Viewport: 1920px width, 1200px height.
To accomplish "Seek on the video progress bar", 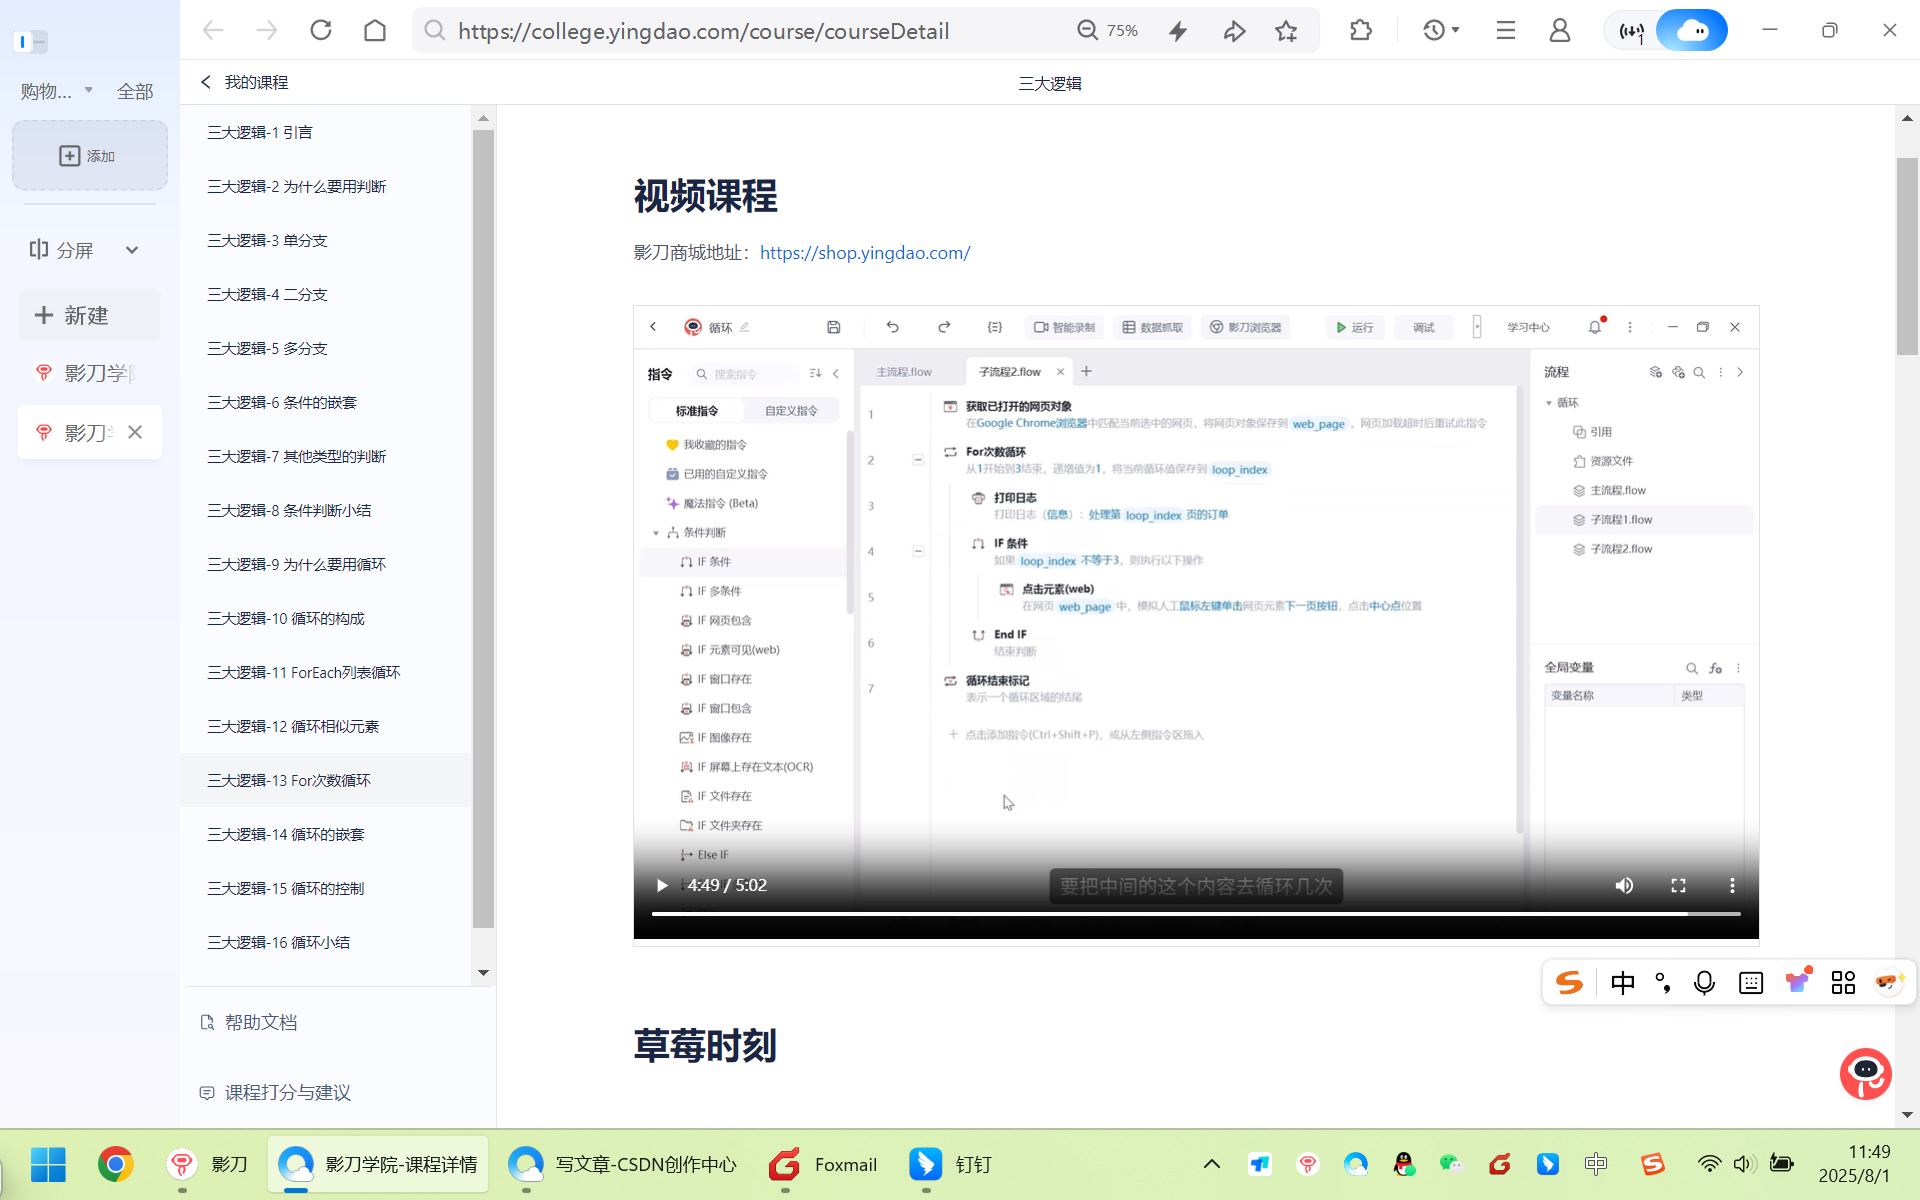I will tap(1196, 914).
